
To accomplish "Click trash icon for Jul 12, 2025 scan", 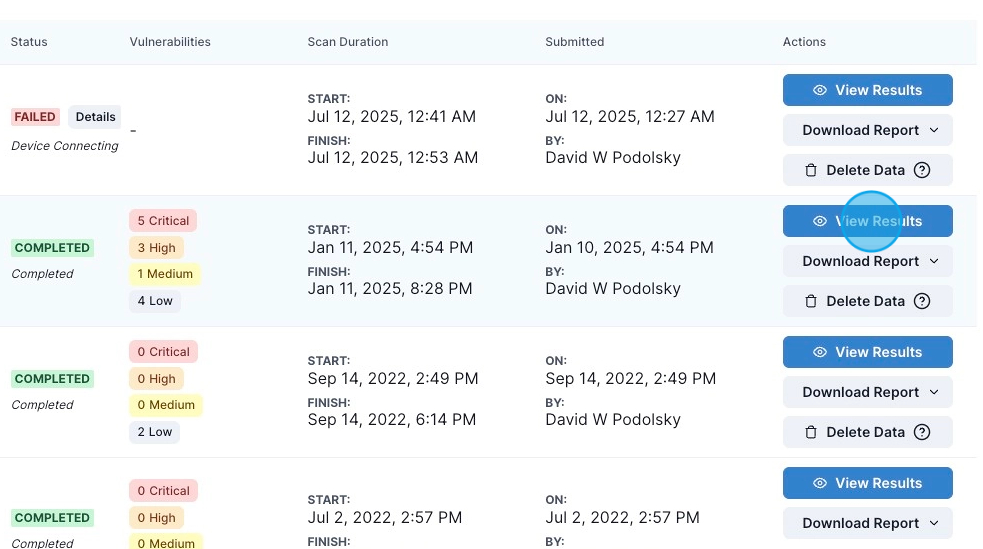I will point(811,170).
